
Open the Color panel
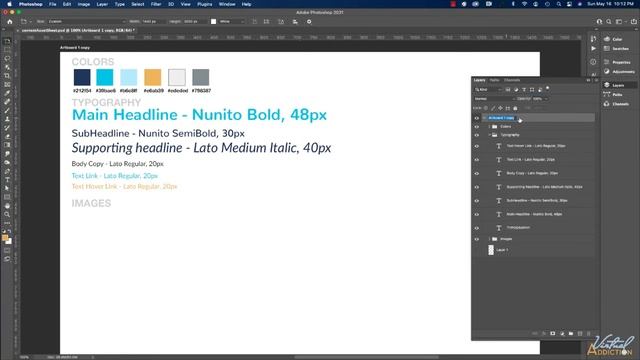pyautogui.click(x=614, y=39)
